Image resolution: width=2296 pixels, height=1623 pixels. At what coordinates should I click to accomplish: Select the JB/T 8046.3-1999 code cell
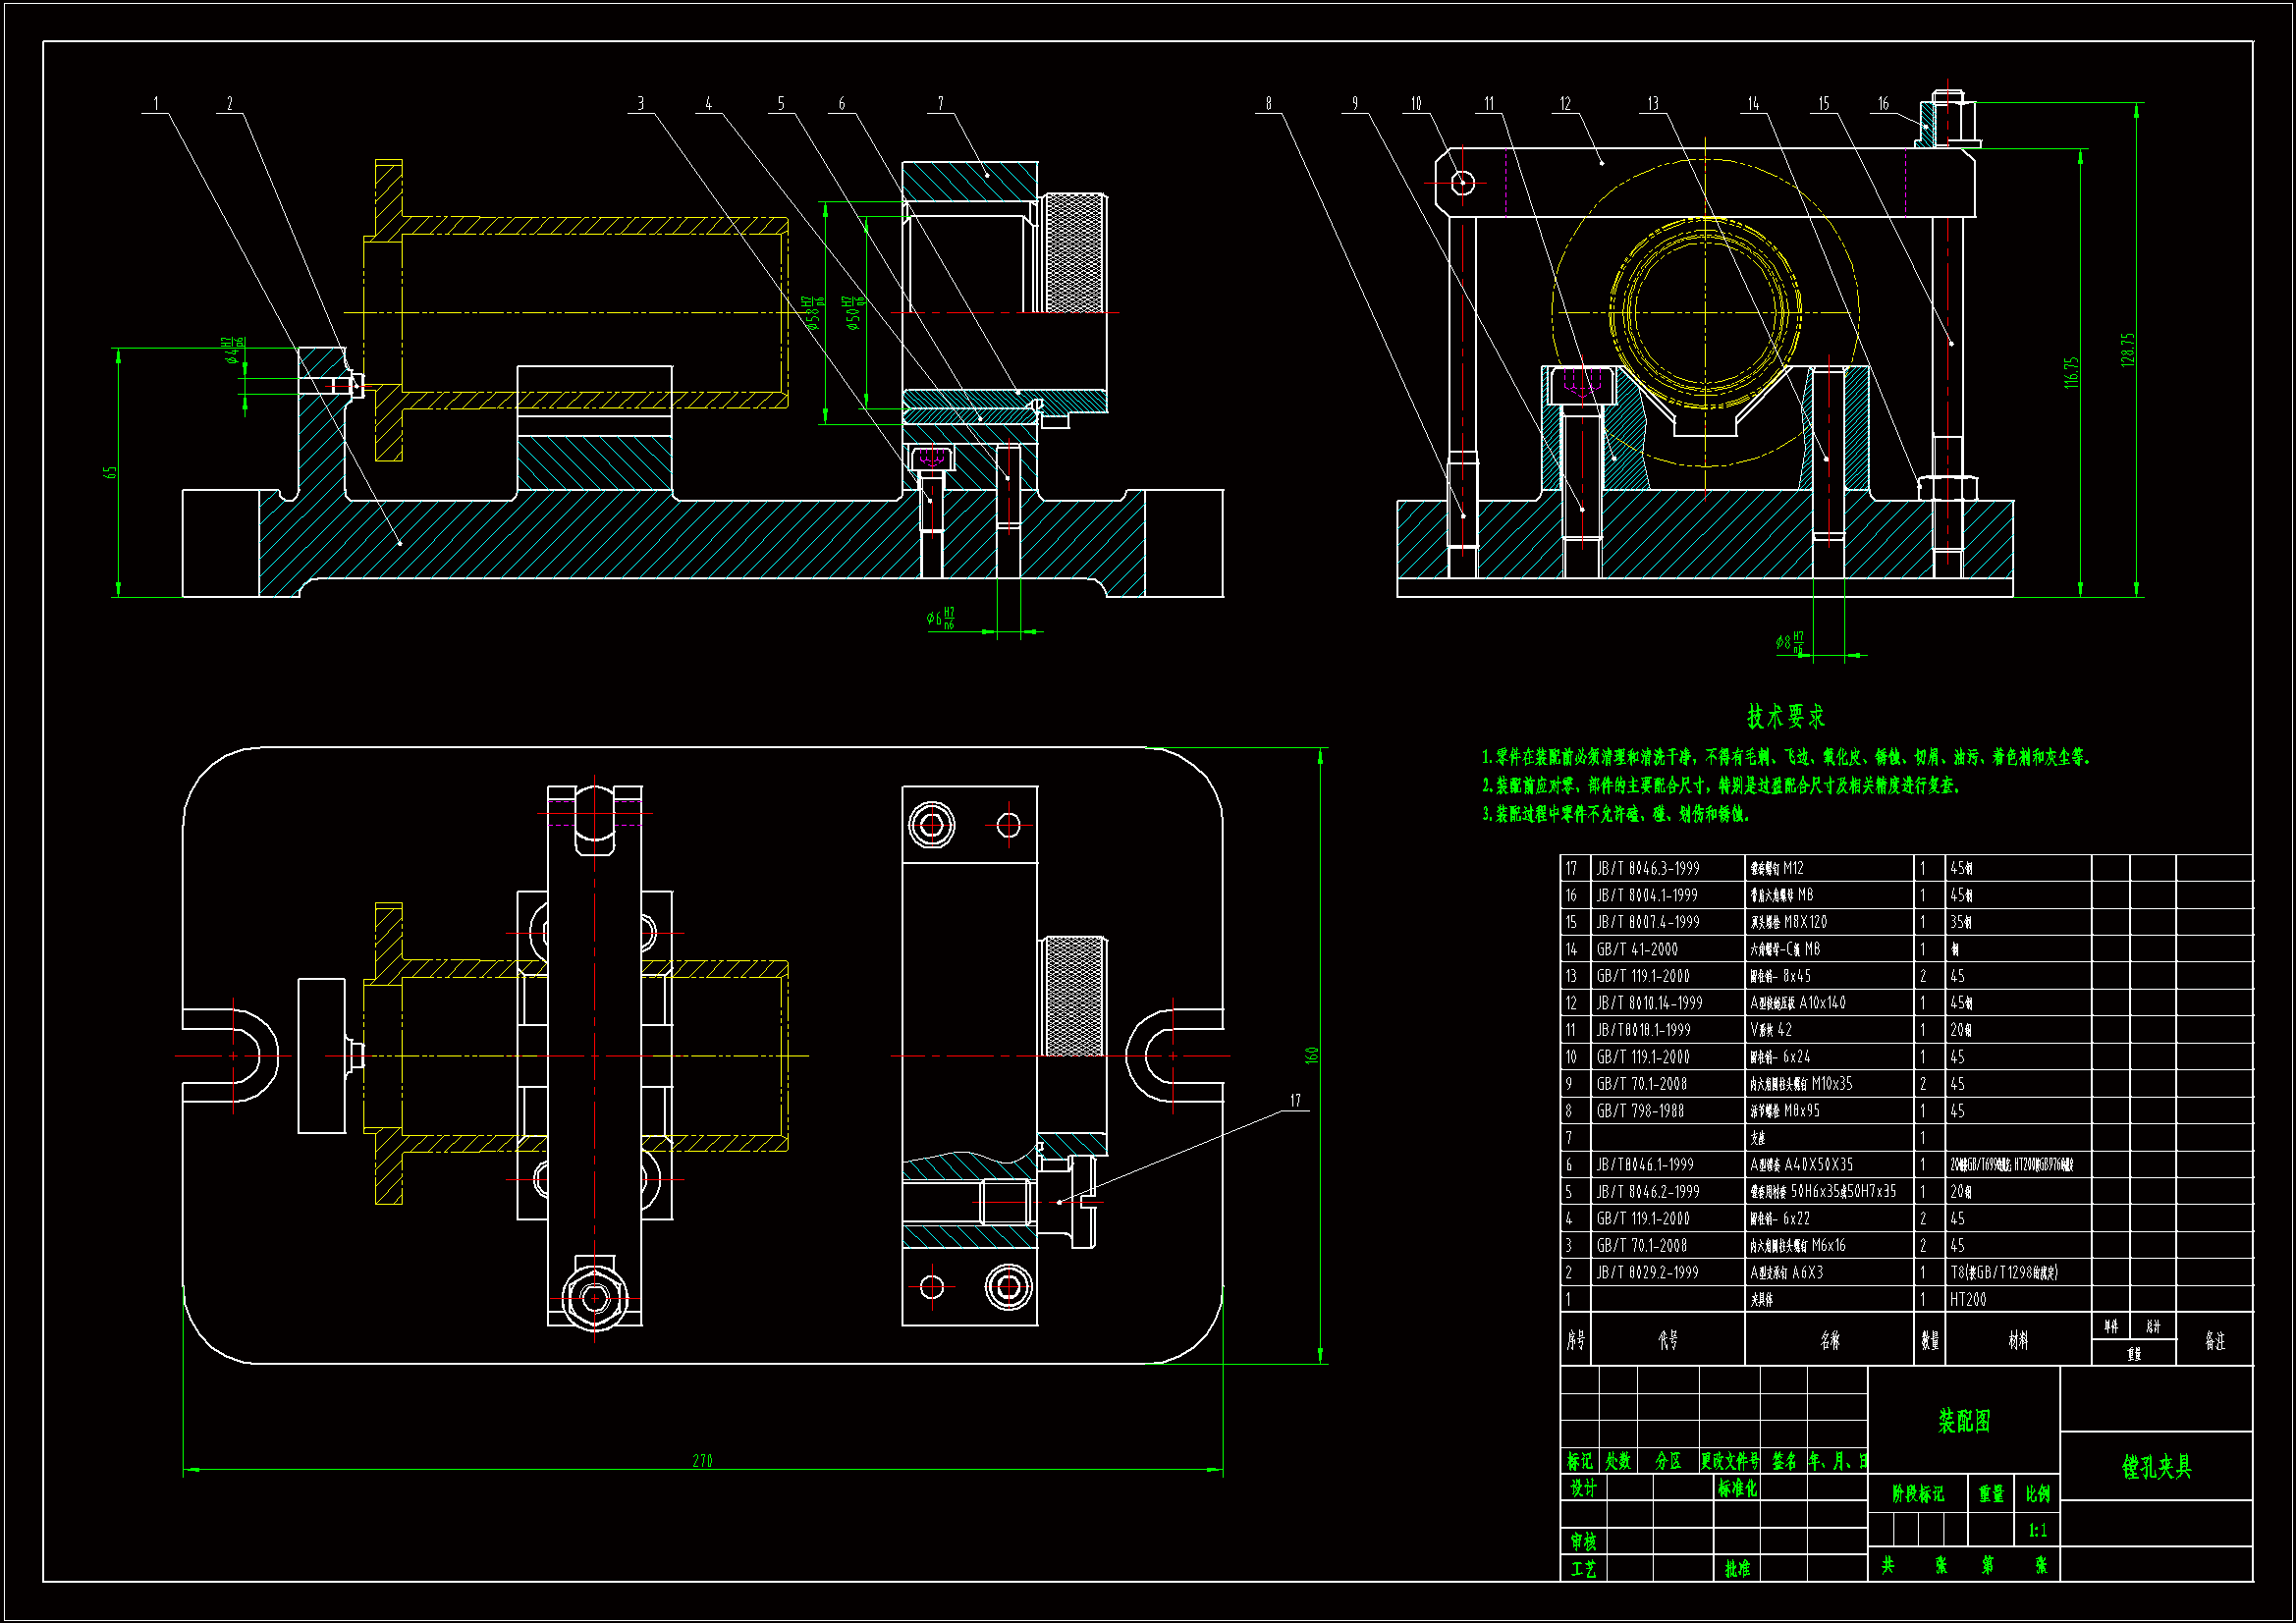(x=1647, y=868)
